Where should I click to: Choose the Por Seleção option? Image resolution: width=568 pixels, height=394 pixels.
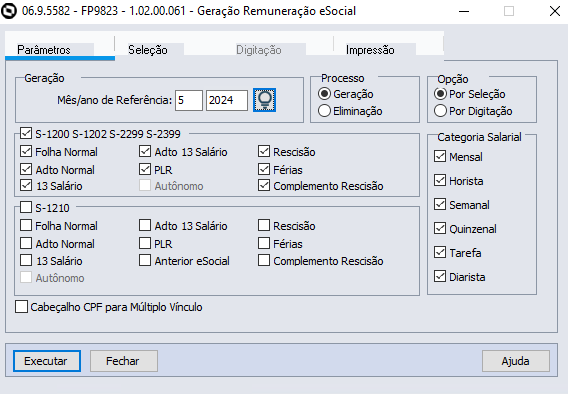click(440, 94)
